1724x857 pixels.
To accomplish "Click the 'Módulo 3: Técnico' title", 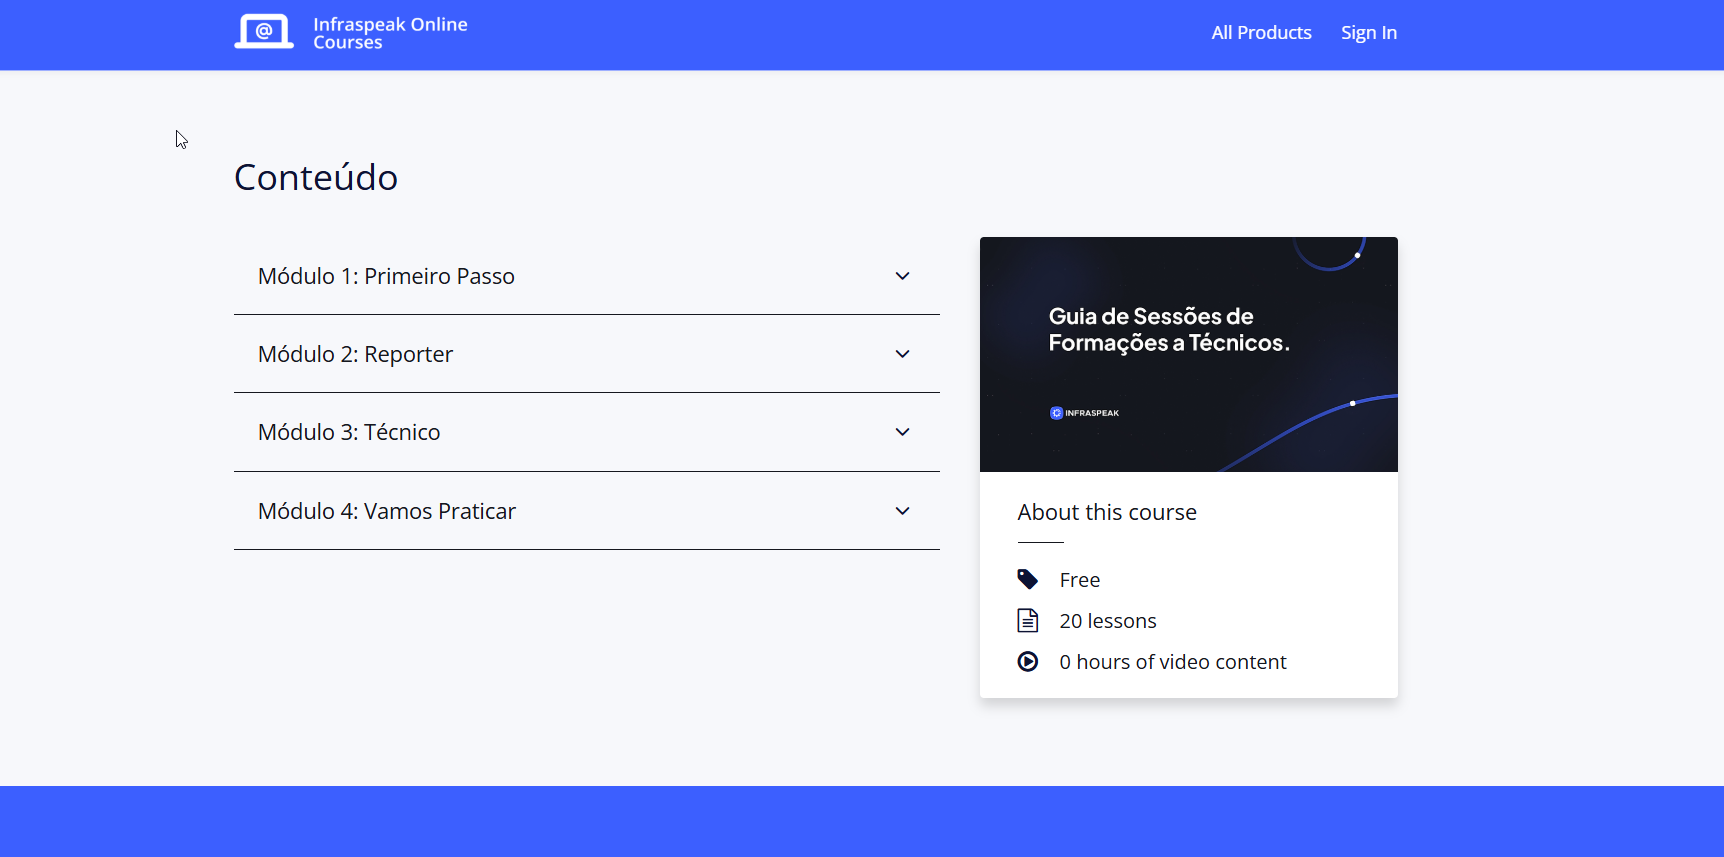I will [x=349, y=432].
